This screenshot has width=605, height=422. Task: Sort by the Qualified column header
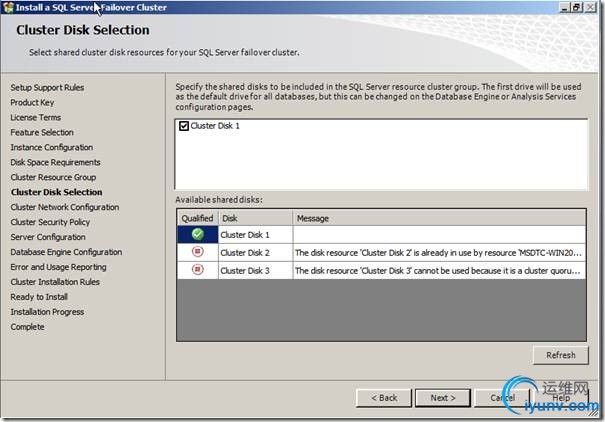(198, 218)
